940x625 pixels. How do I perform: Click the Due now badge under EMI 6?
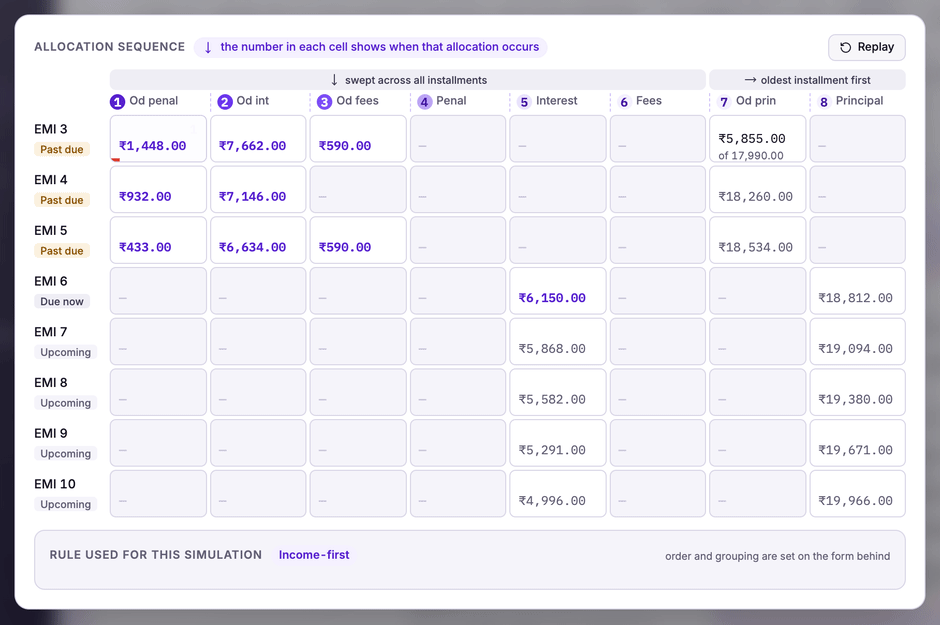click(62, 301)
